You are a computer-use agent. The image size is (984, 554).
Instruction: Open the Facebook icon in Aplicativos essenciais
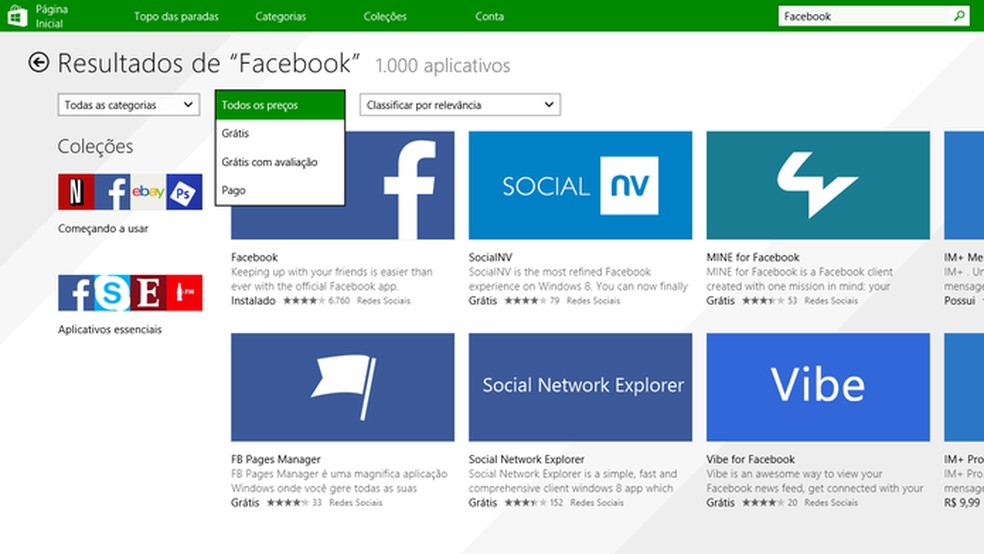point(76,293)
